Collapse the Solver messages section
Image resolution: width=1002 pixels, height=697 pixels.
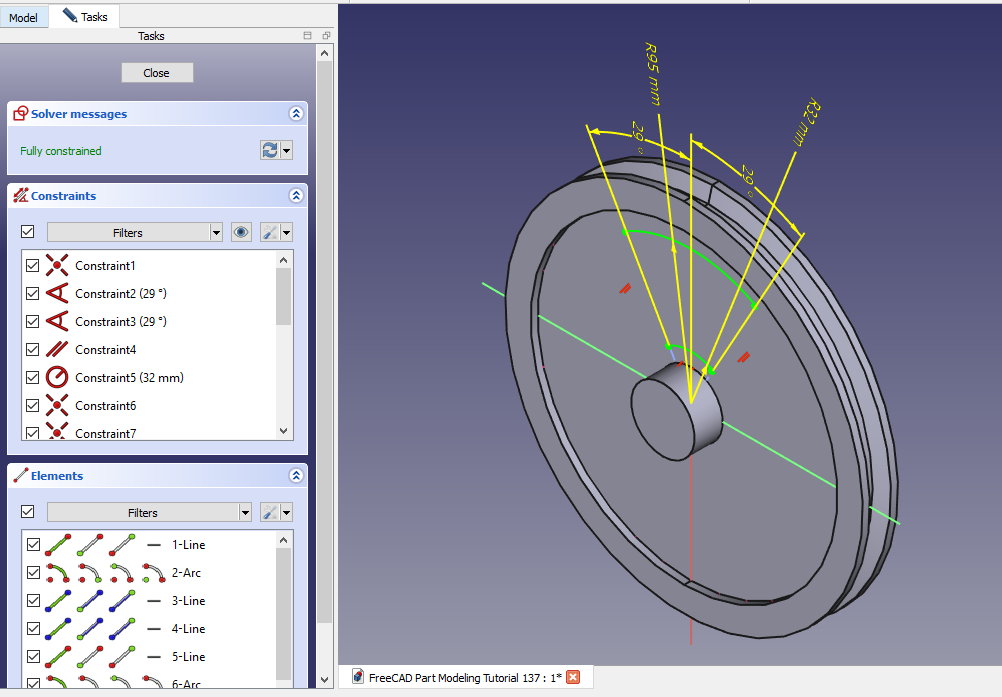[x=296, y=114]
